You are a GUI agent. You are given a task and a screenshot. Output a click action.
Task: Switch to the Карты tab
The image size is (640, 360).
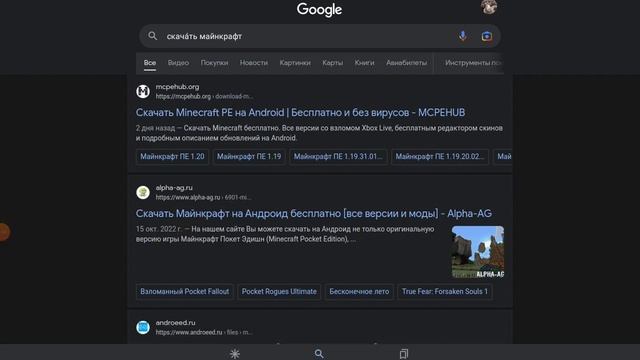333,63
